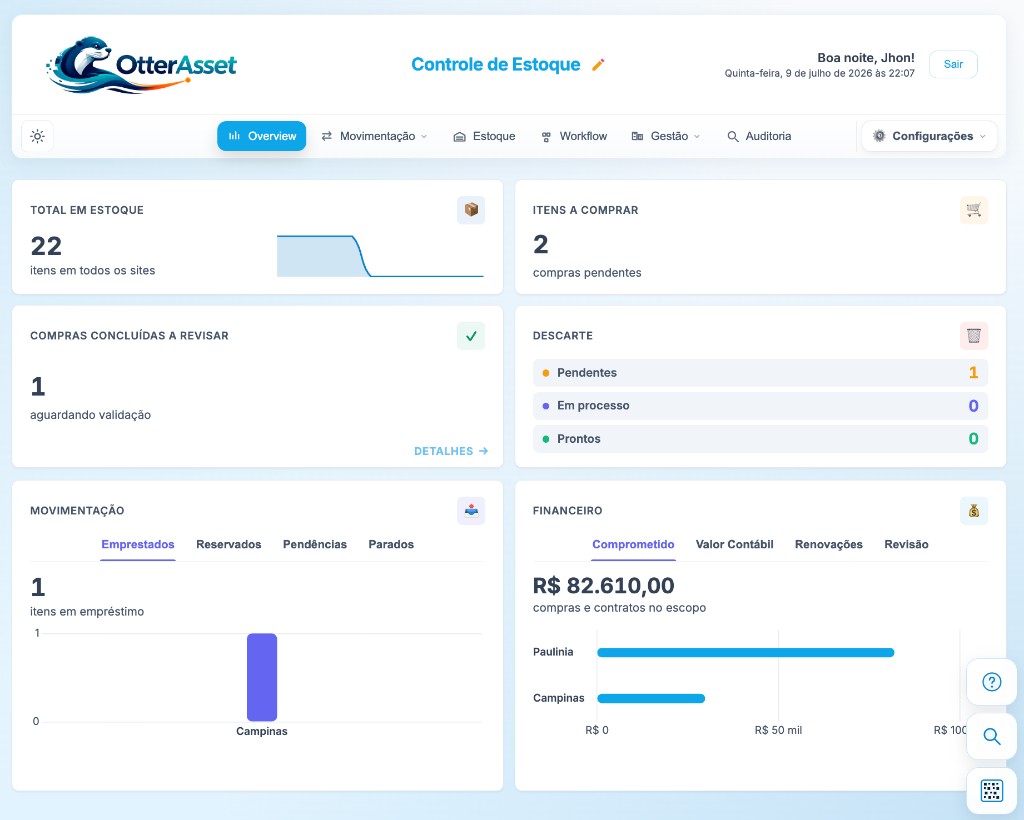The width and height of the screenshot is (1024, 820).
Task: Click the Campinas horizontal bar in Financeiro
Action: click(x=651, y=699)
